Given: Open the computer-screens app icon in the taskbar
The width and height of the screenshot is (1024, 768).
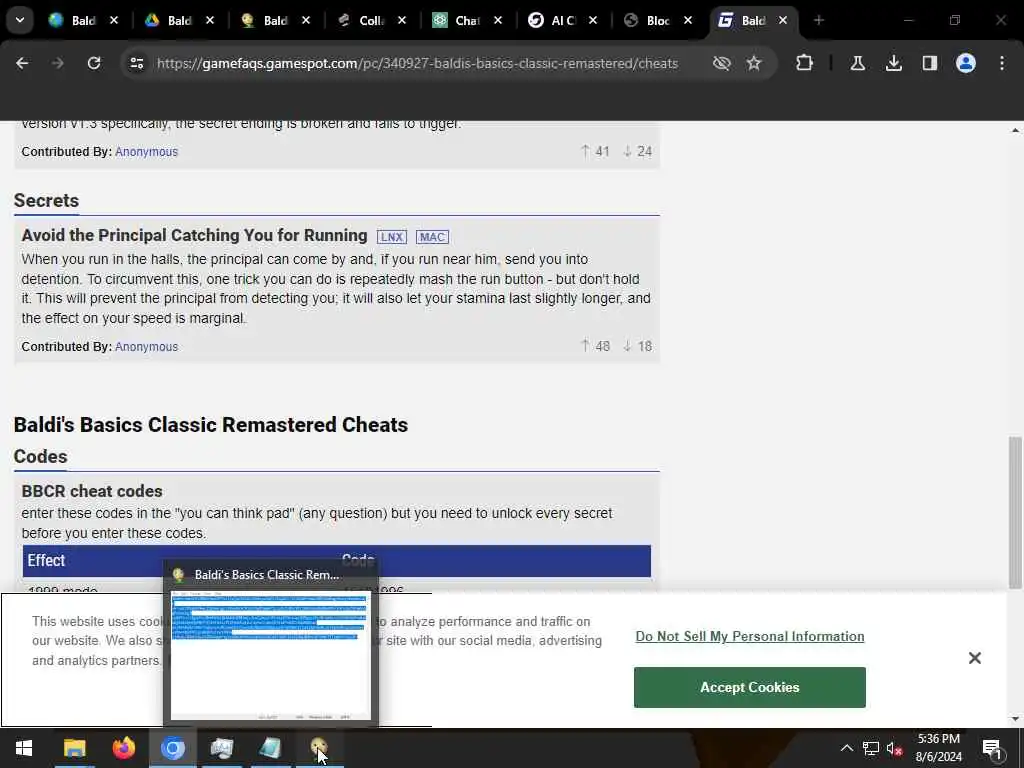Looking at the screenshot, I should pos(222,748).
